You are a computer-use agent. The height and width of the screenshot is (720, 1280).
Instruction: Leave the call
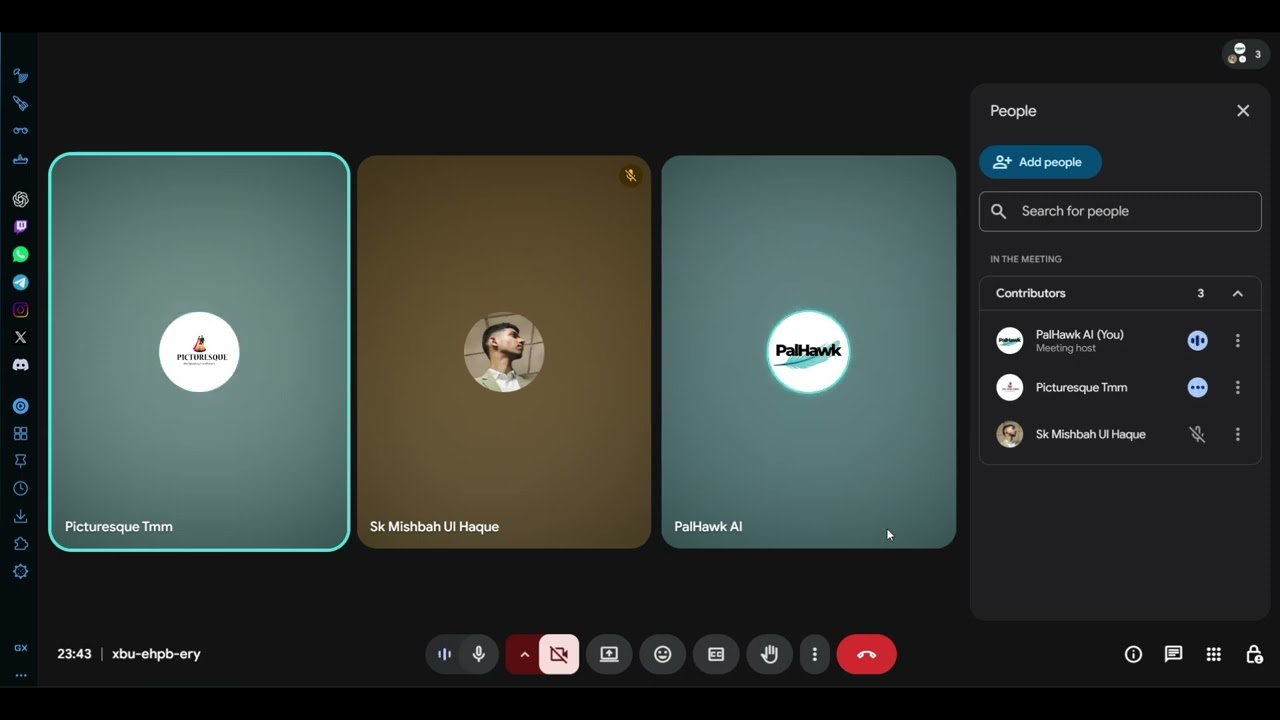pyautogui.click(x=867, y=654)
